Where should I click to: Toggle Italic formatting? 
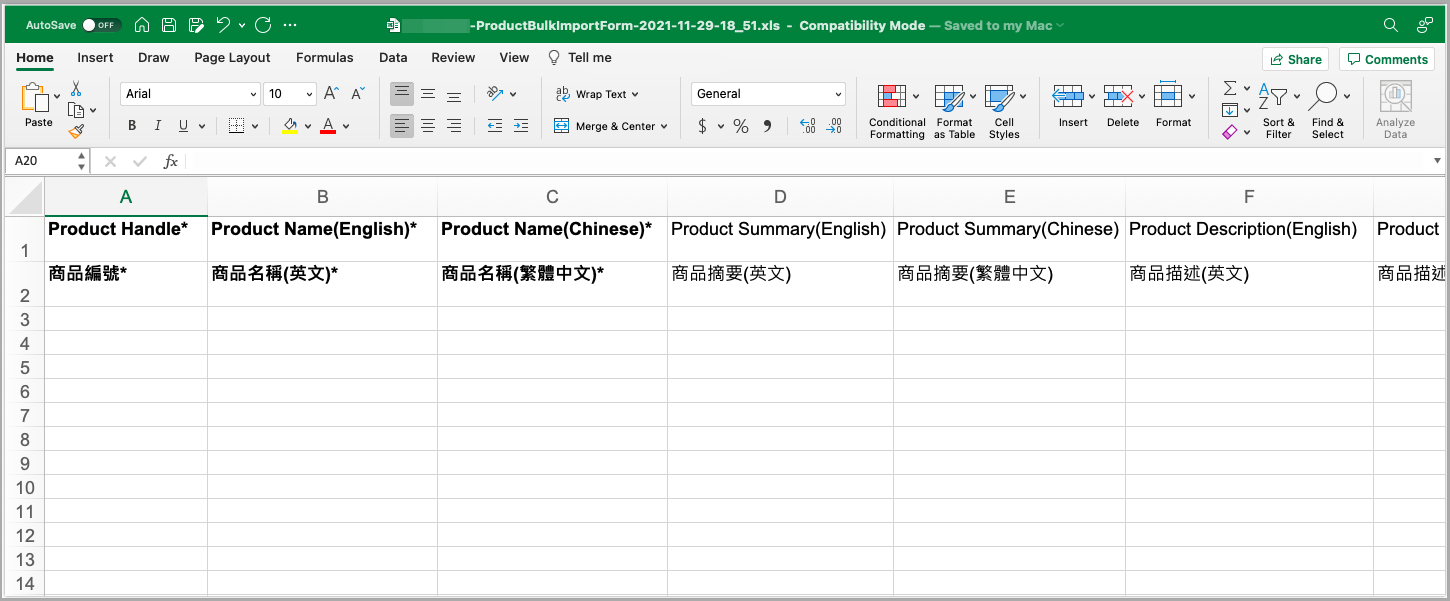coord(158,126)
